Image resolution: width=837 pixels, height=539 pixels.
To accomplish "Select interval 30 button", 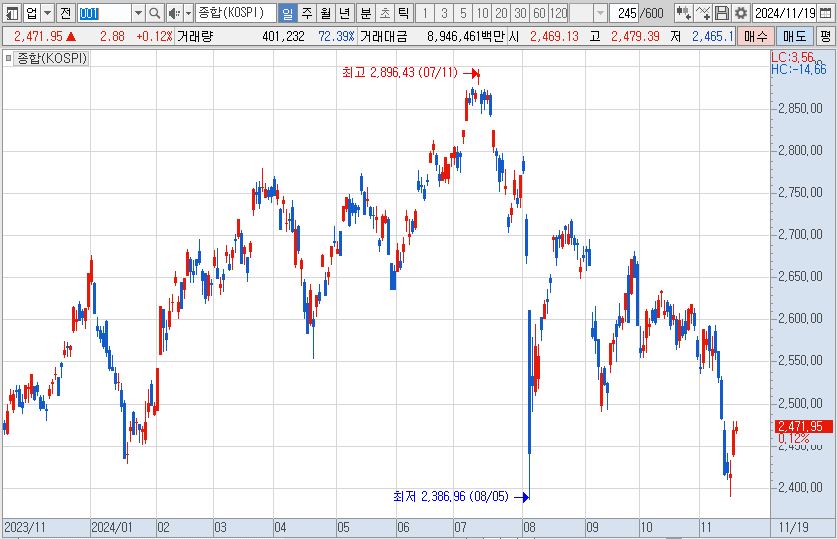I will 520,13.
